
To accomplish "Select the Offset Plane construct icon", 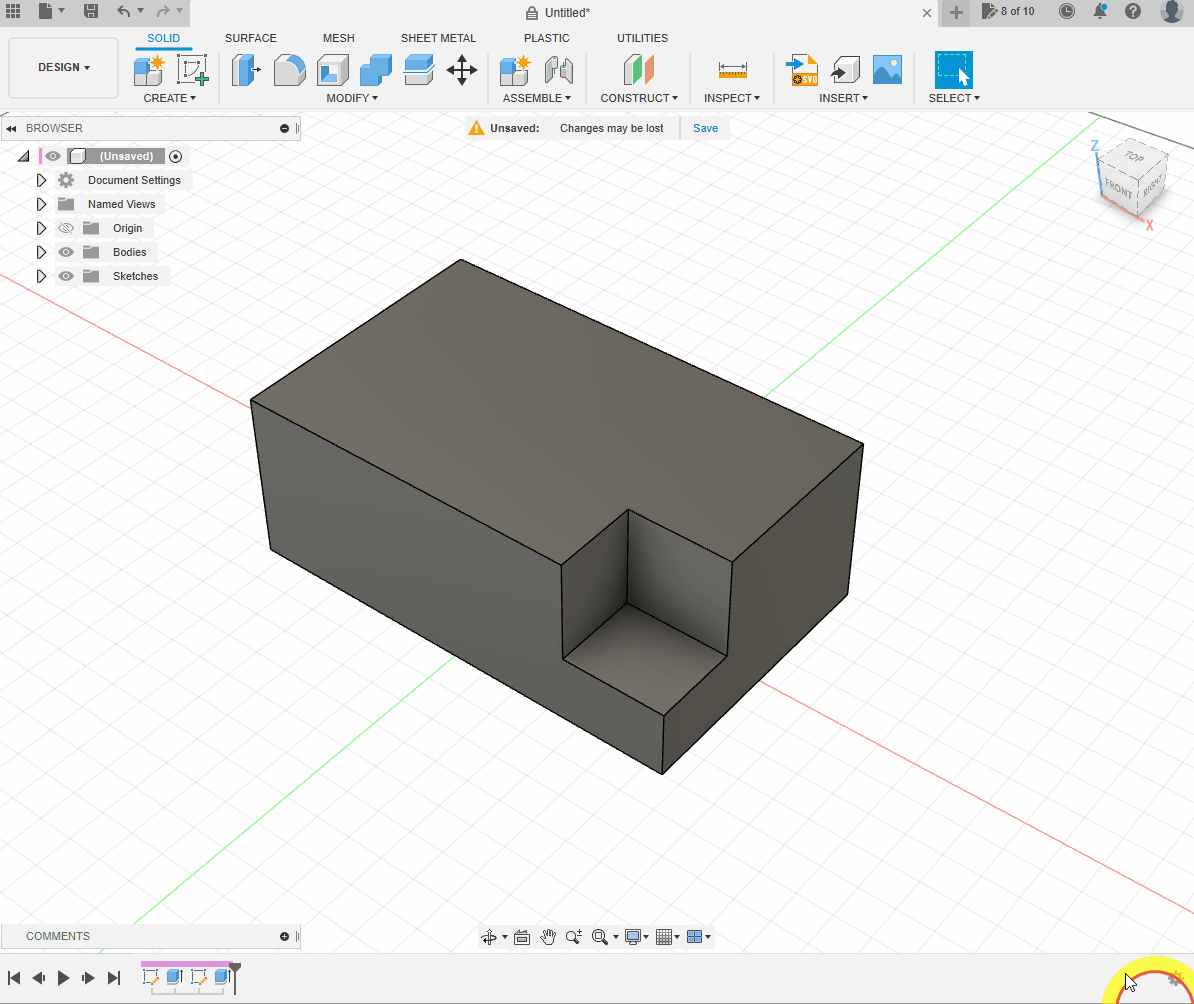I will (x=638, y=70).
